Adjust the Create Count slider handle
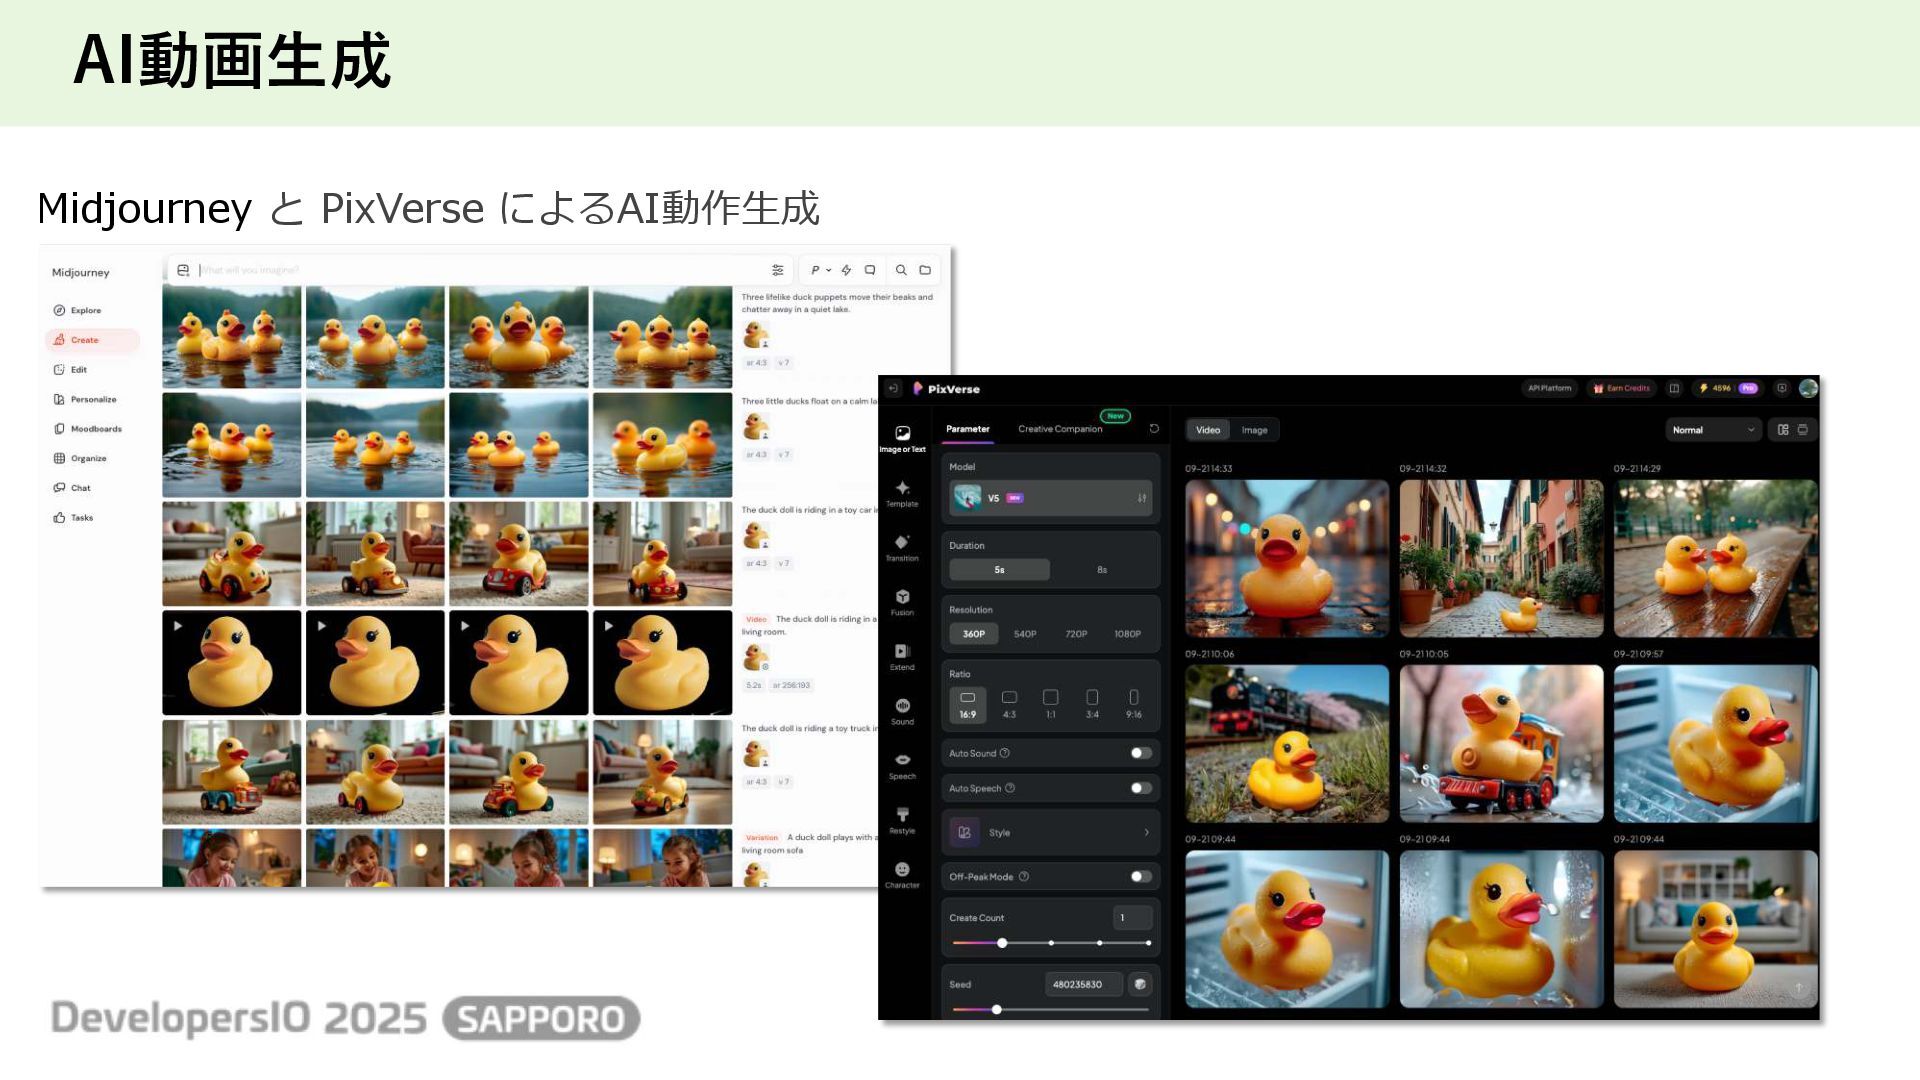Image resolution: width=1920 pixels, height=1080 pixels. click(1002, 943)
